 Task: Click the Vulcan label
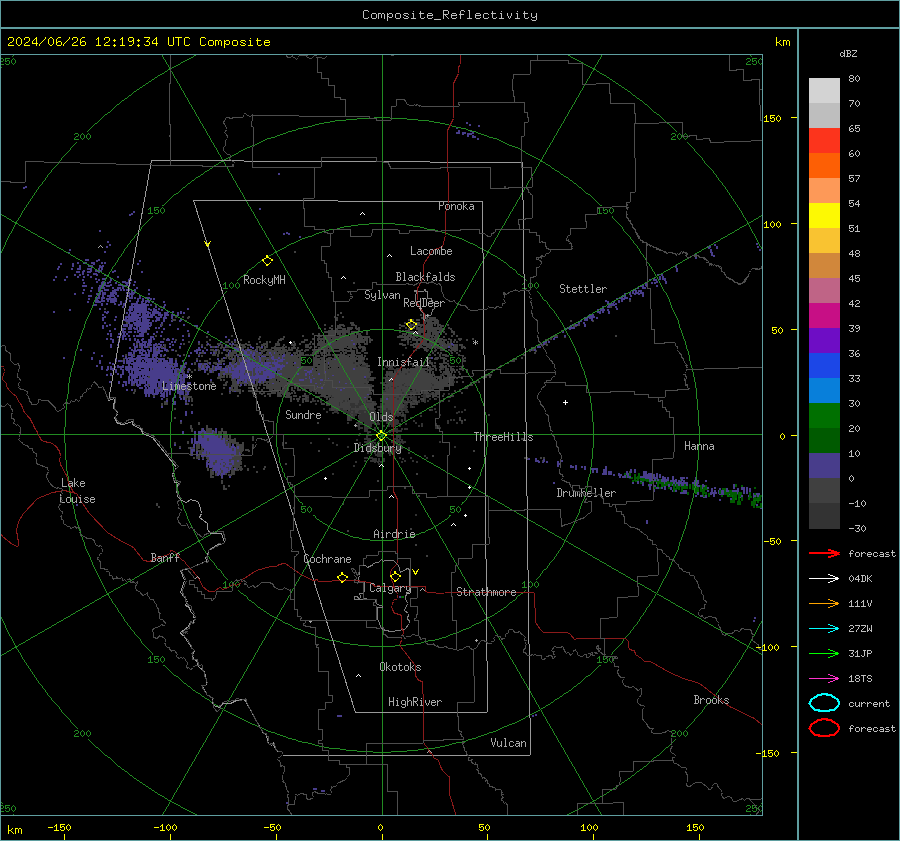coord(509,743)
